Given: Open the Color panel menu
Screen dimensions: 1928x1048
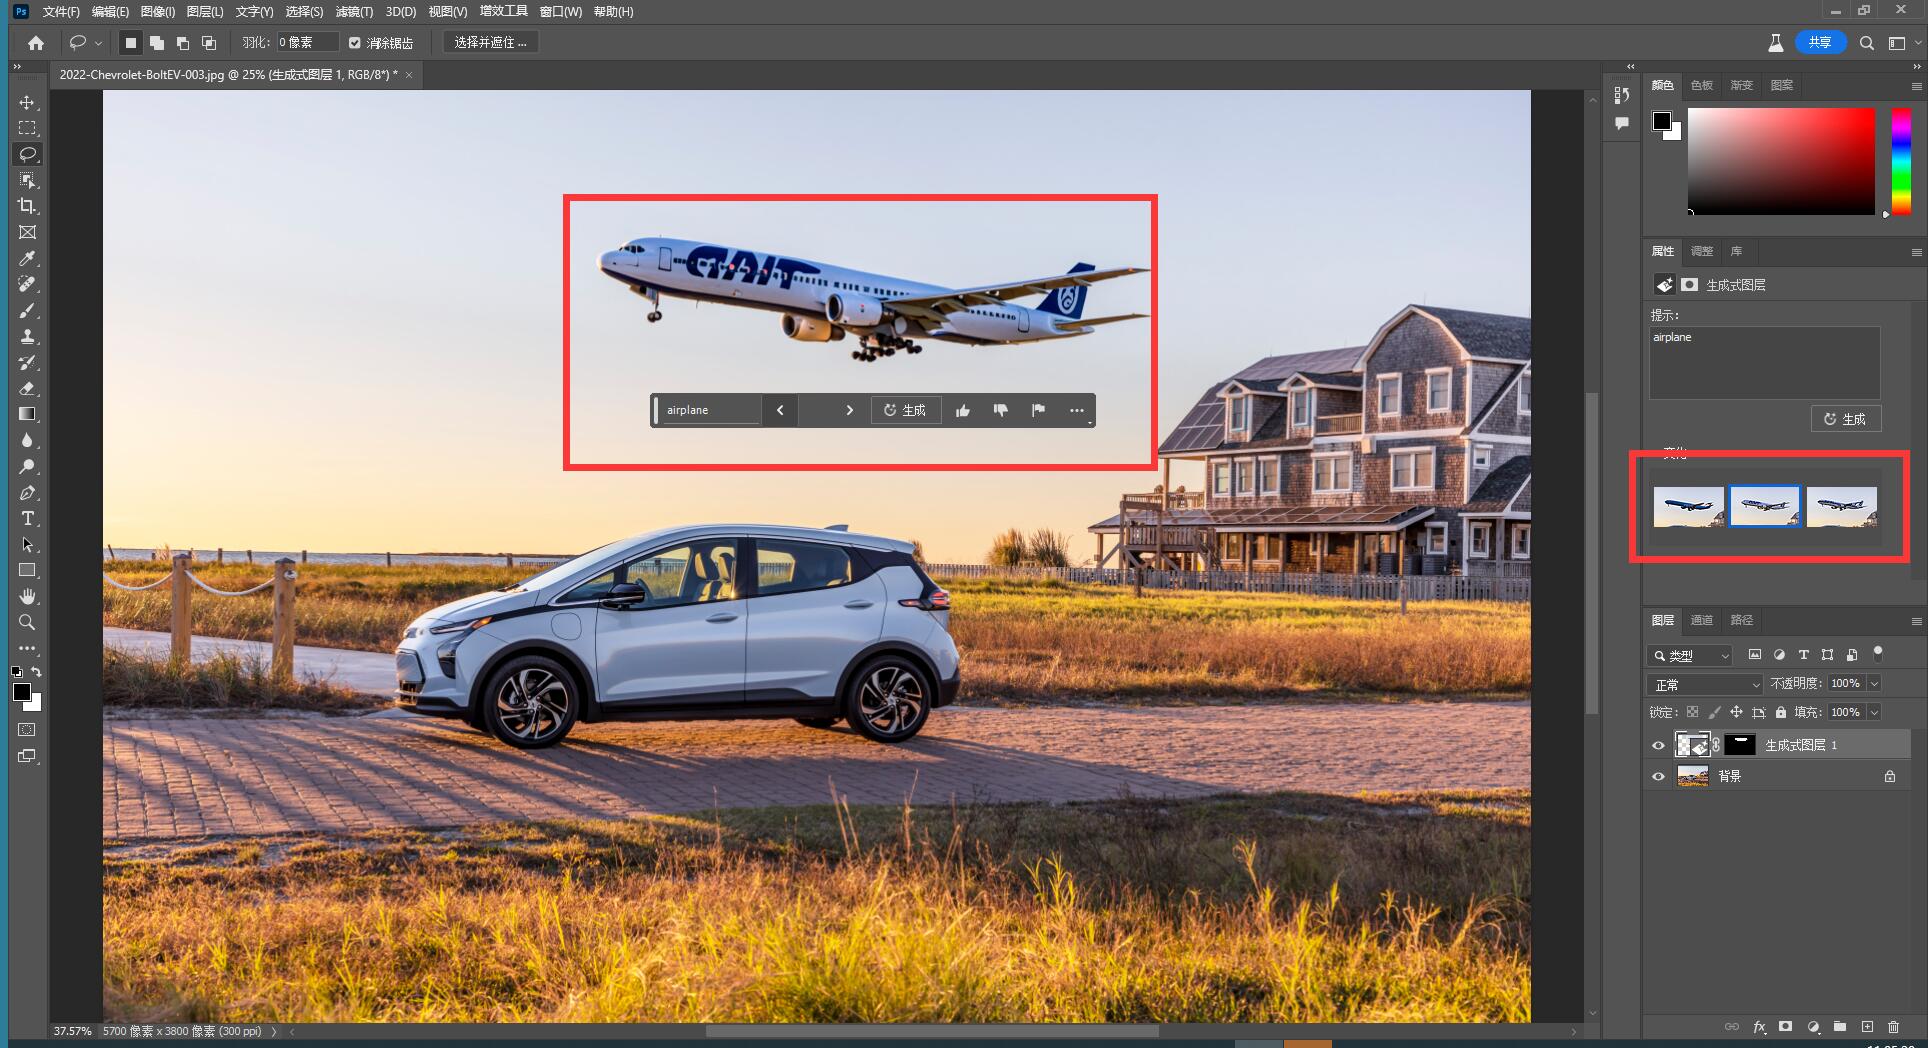Looking at the screenshot, I should pyautogui.click(x=1916, y=86).
